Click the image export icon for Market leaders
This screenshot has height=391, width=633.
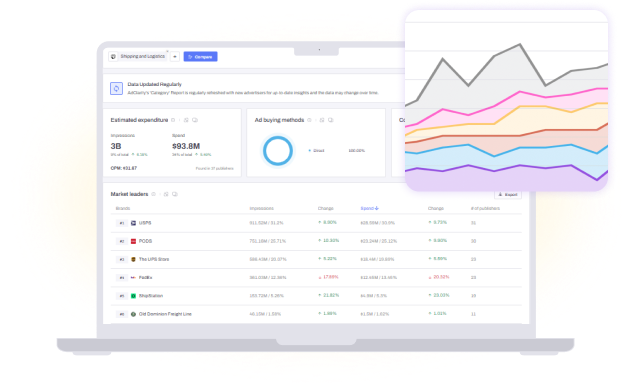(x=166, y=194)
